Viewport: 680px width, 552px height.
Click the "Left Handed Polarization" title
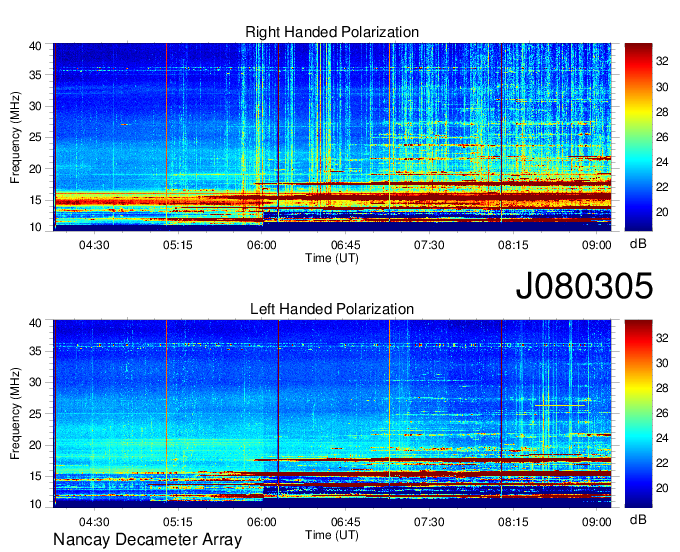coord(332,309)
